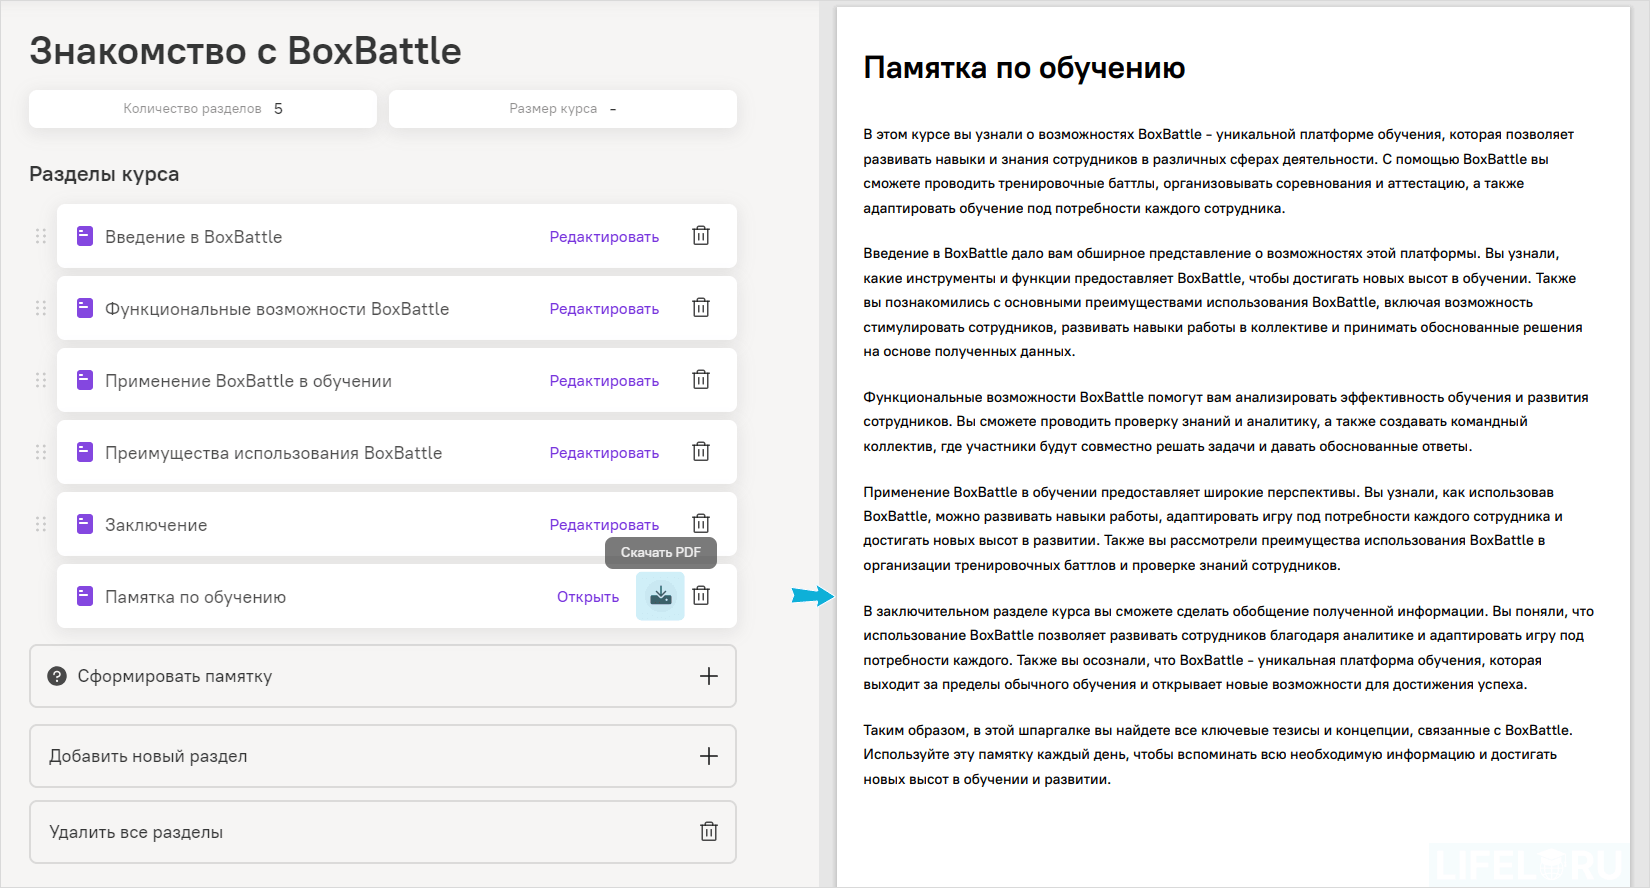
Task: Open the Памятка по обучению
Action: pos(588,597)
